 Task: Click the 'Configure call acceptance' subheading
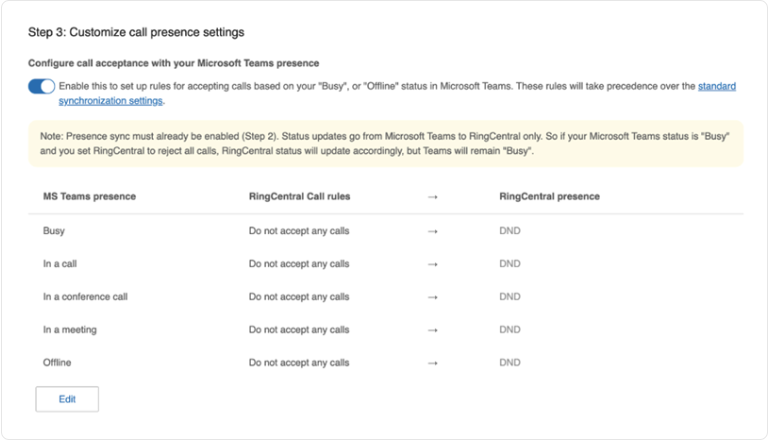tap(174, 63)
